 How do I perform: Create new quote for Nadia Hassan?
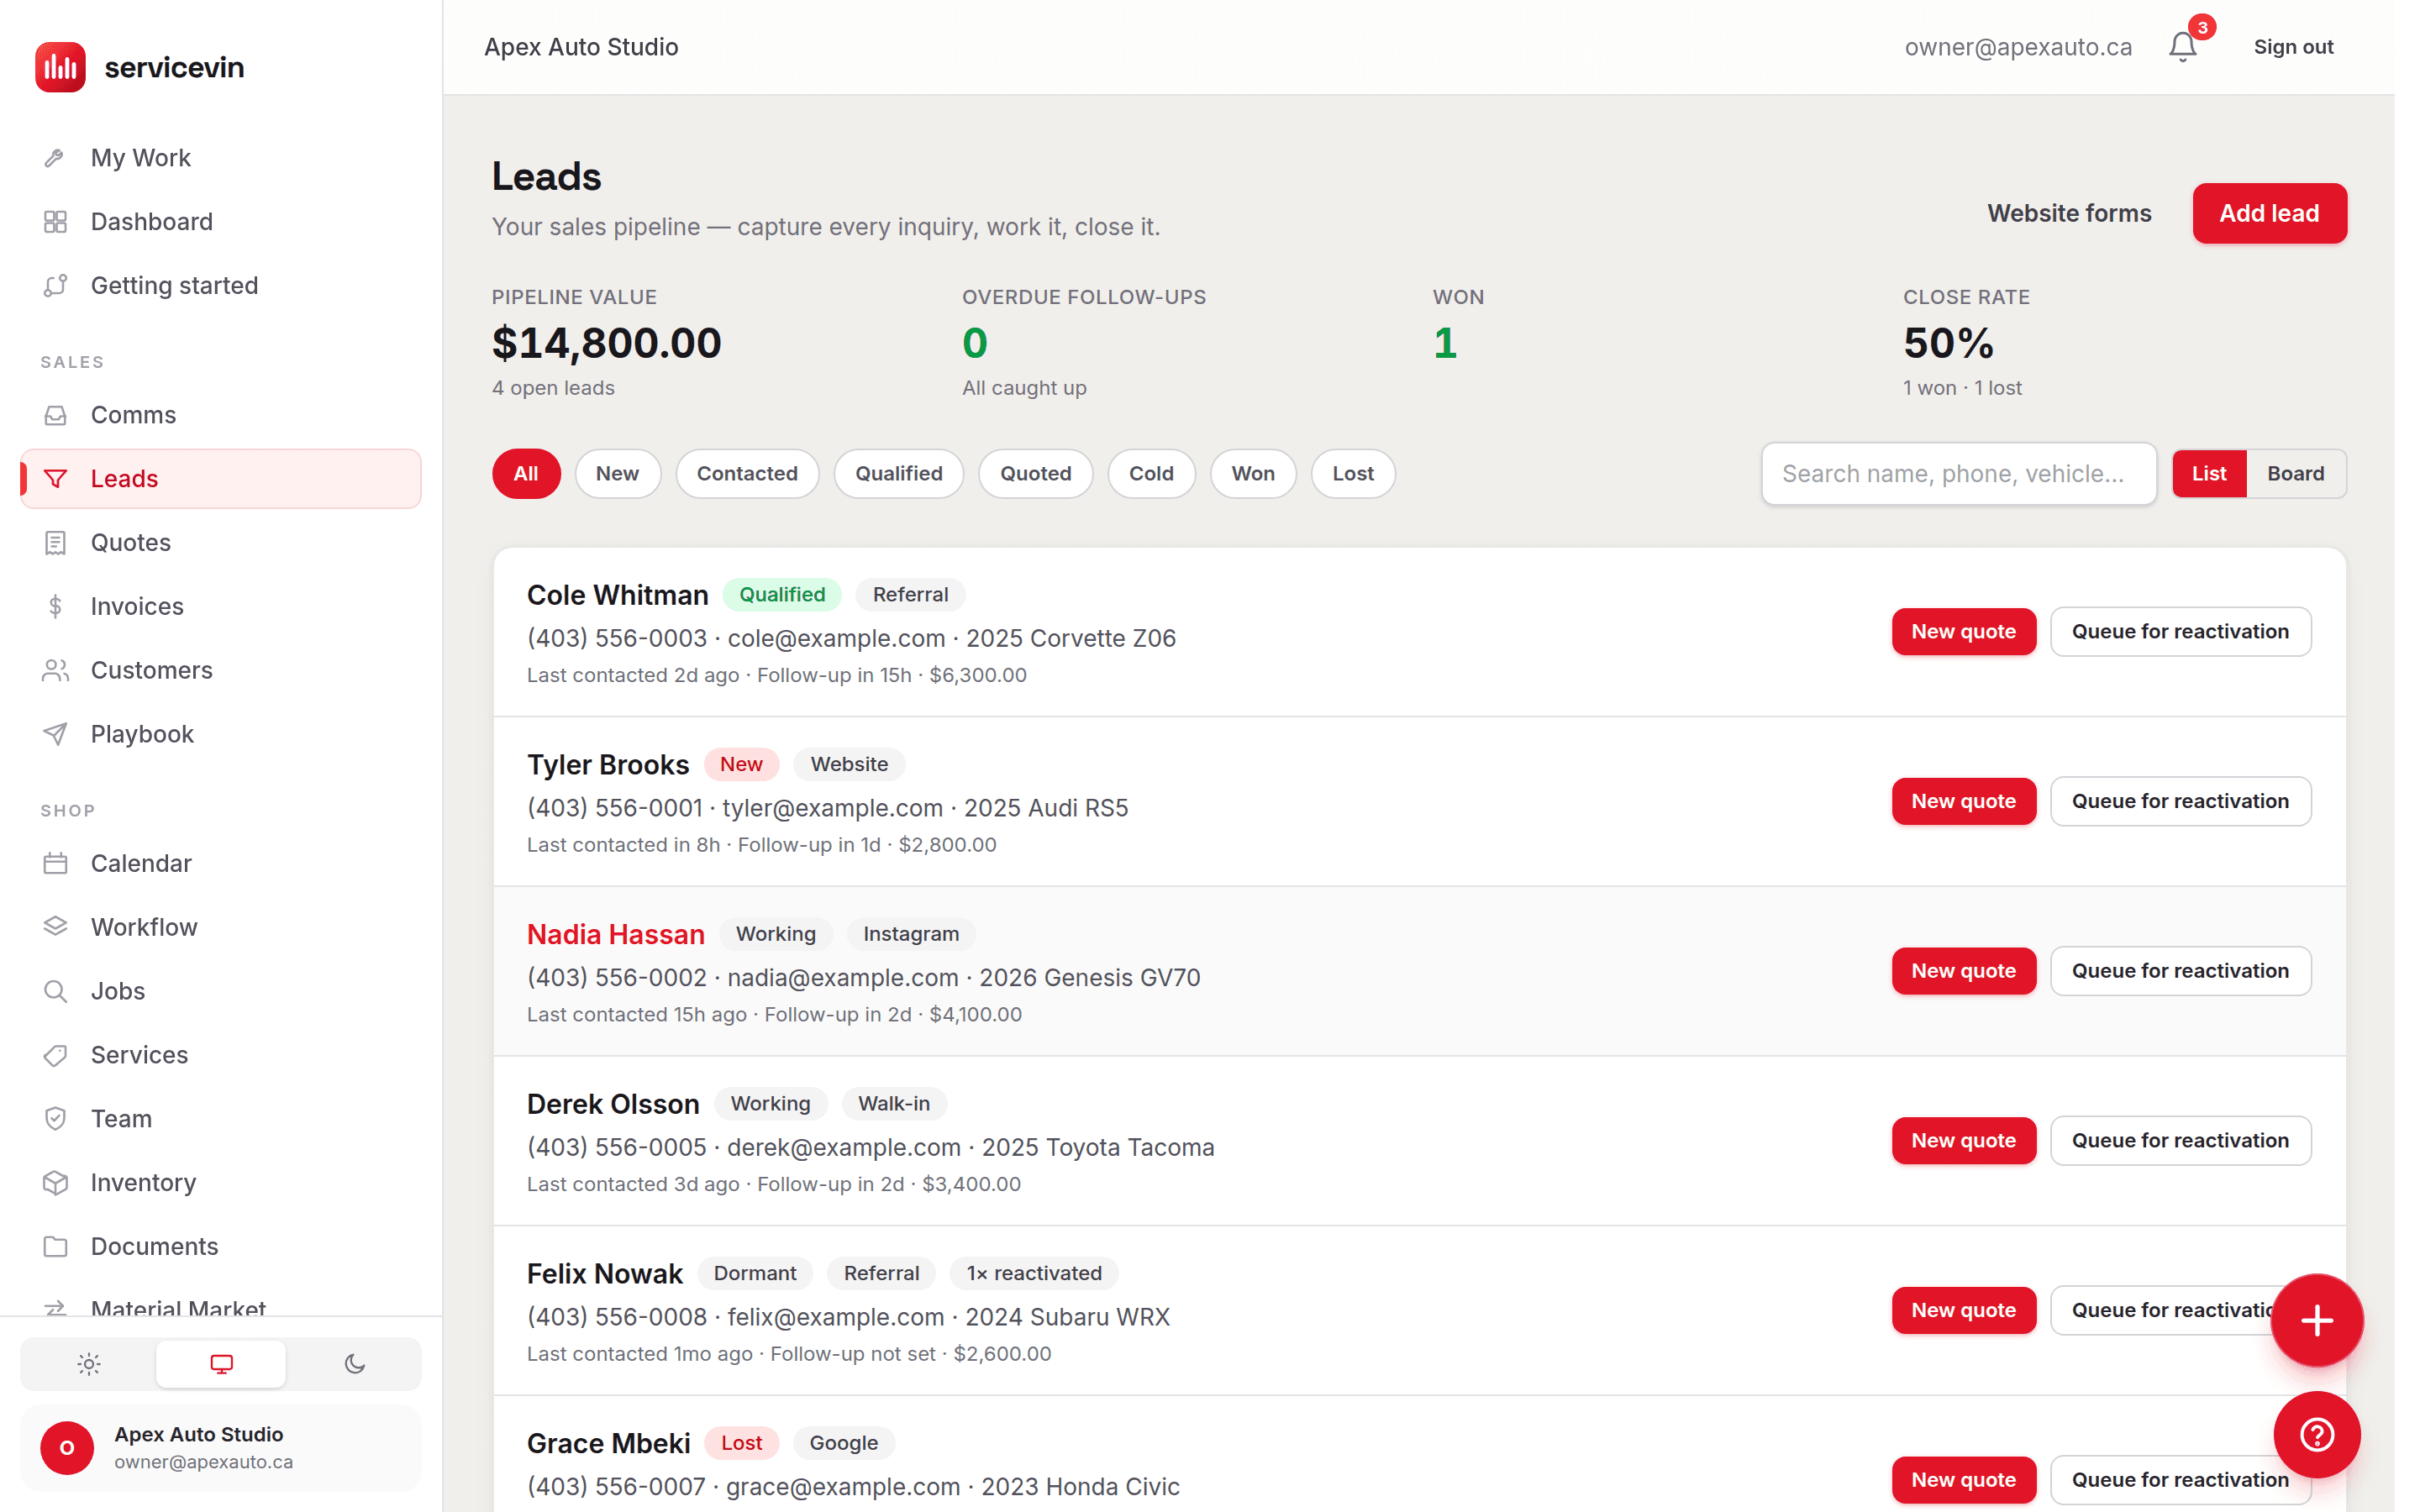click(1963, 972)
